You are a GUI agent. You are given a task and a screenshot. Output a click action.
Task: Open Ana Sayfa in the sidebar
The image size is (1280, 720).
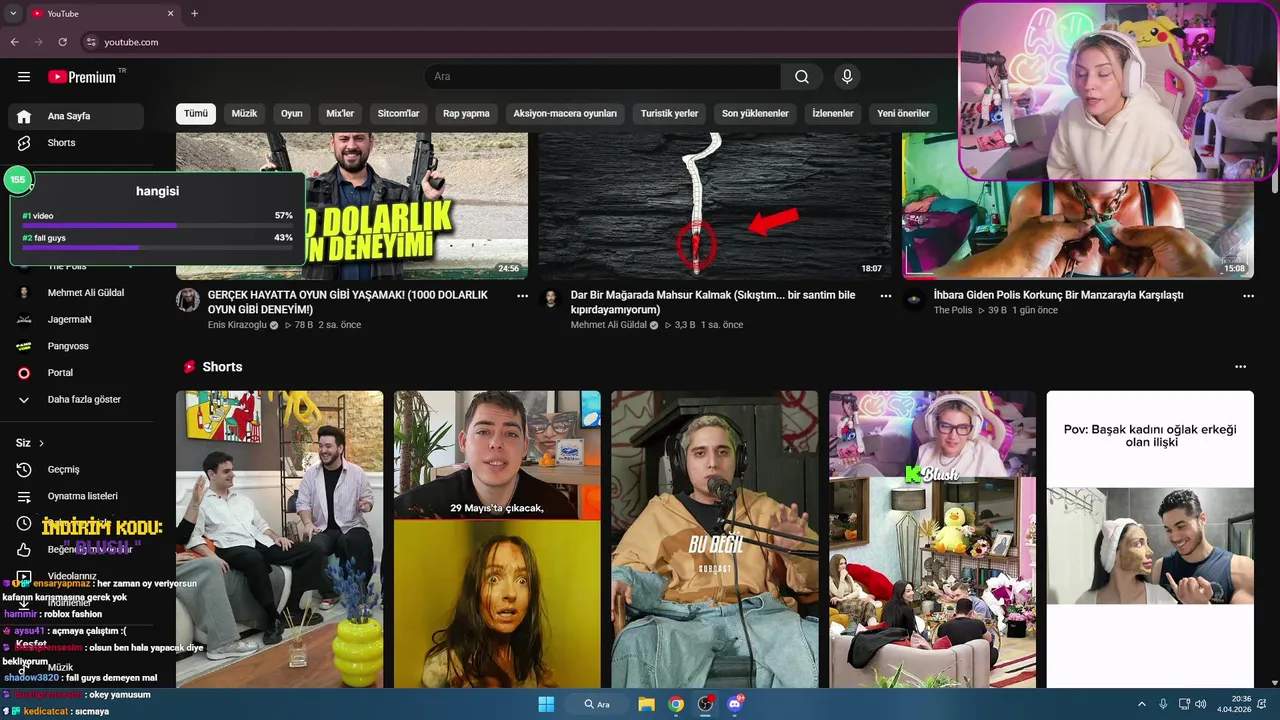point(76,116)
